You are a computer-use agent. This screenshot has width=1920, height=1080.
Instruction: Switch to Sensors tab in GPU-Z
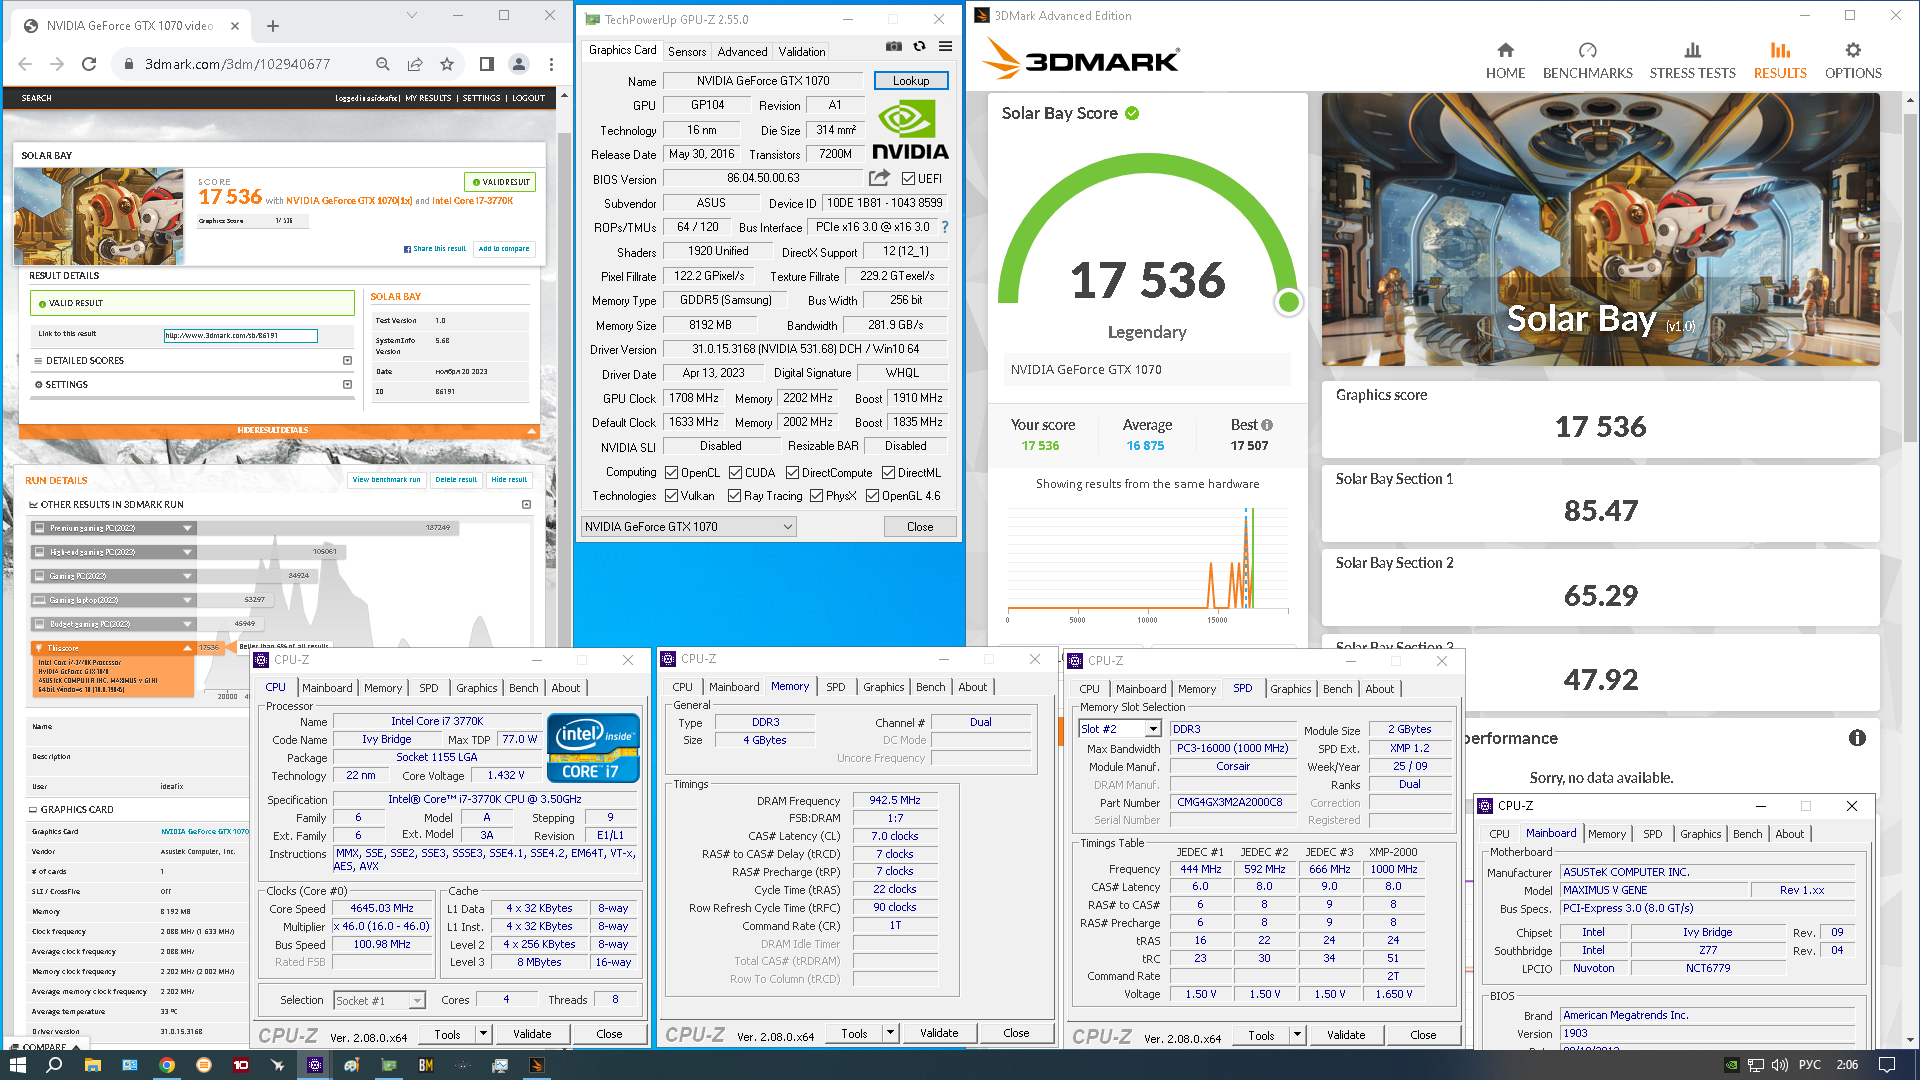[x=687, y=51]
